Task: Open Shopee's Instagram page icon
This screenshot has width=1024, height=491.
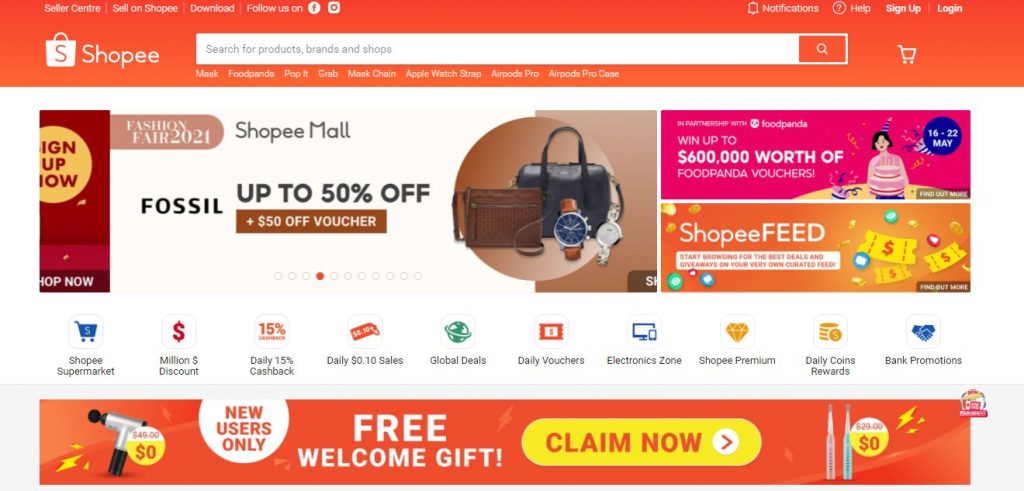Action: click(334, 8)
